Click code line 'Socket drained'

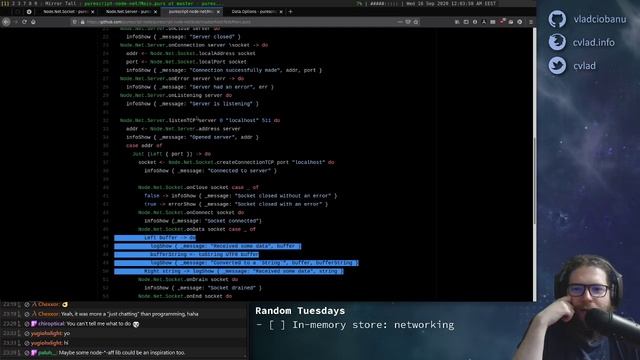click(x=202, y=288)
